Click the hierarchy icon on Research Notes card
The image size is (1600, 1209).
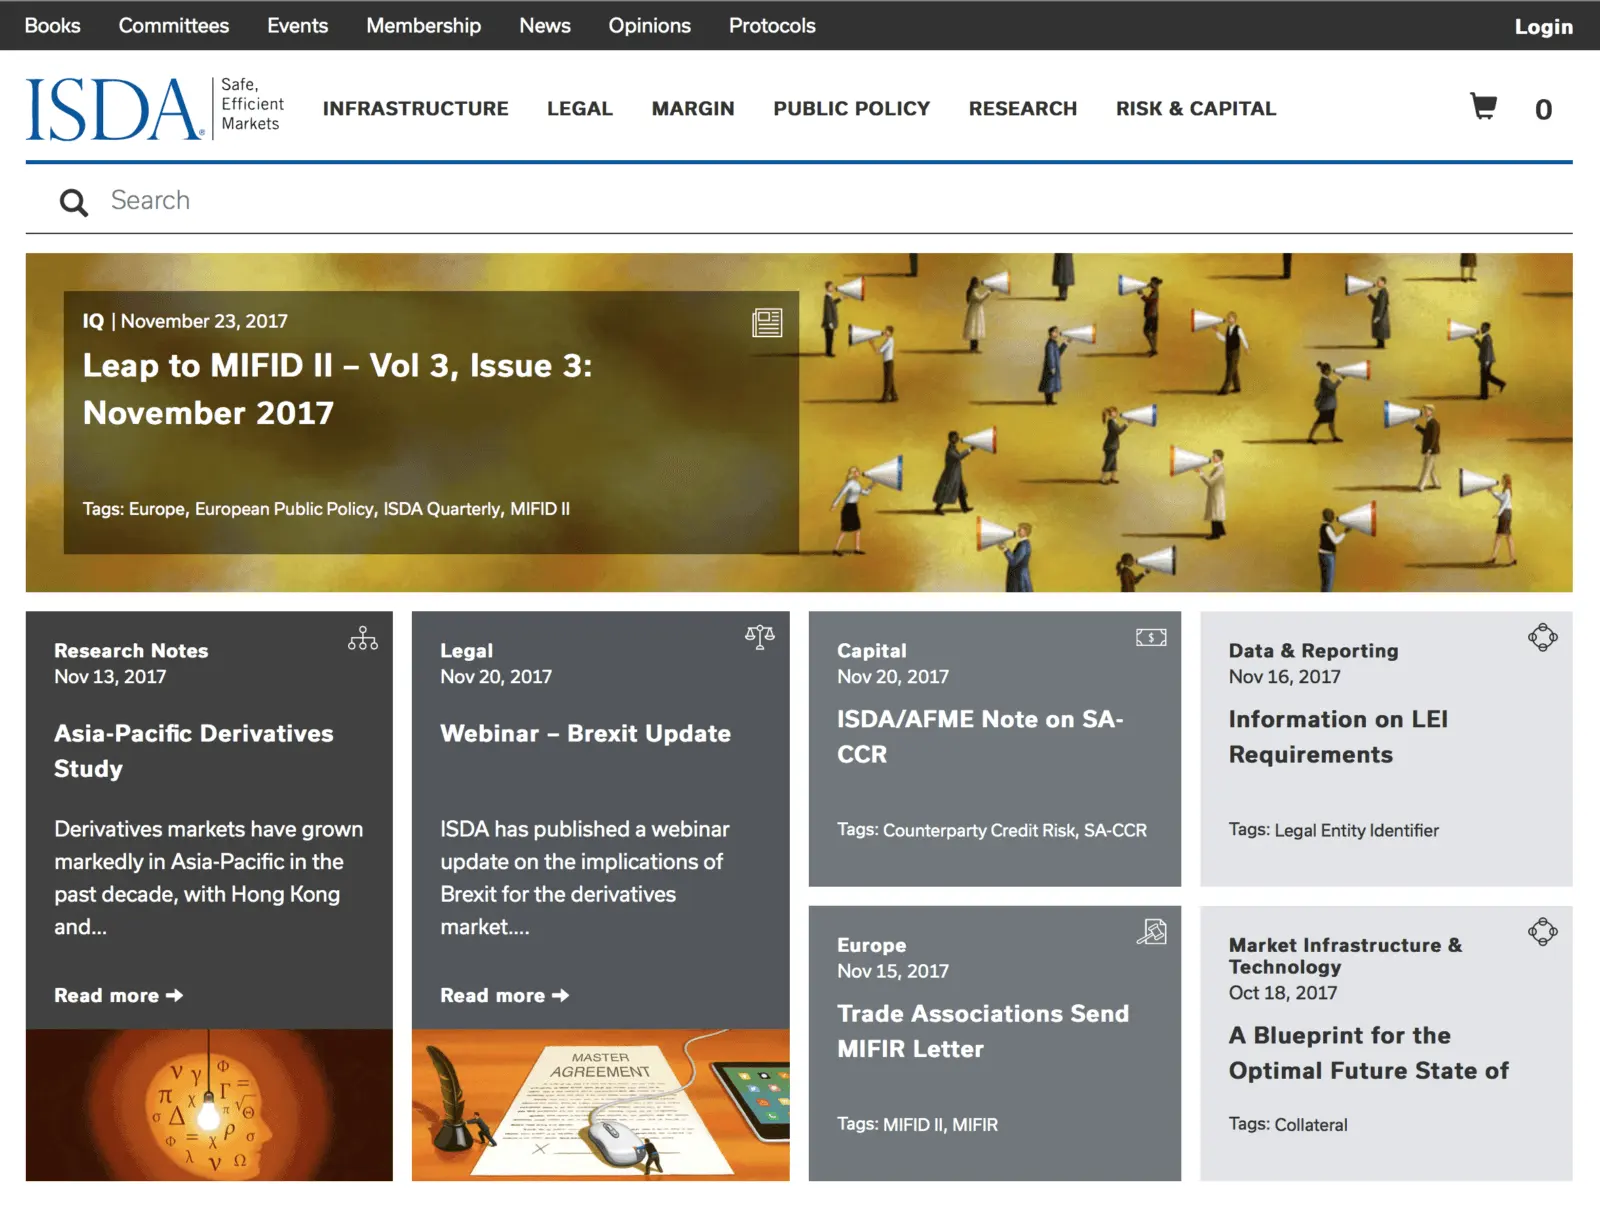tap(363, 638)
